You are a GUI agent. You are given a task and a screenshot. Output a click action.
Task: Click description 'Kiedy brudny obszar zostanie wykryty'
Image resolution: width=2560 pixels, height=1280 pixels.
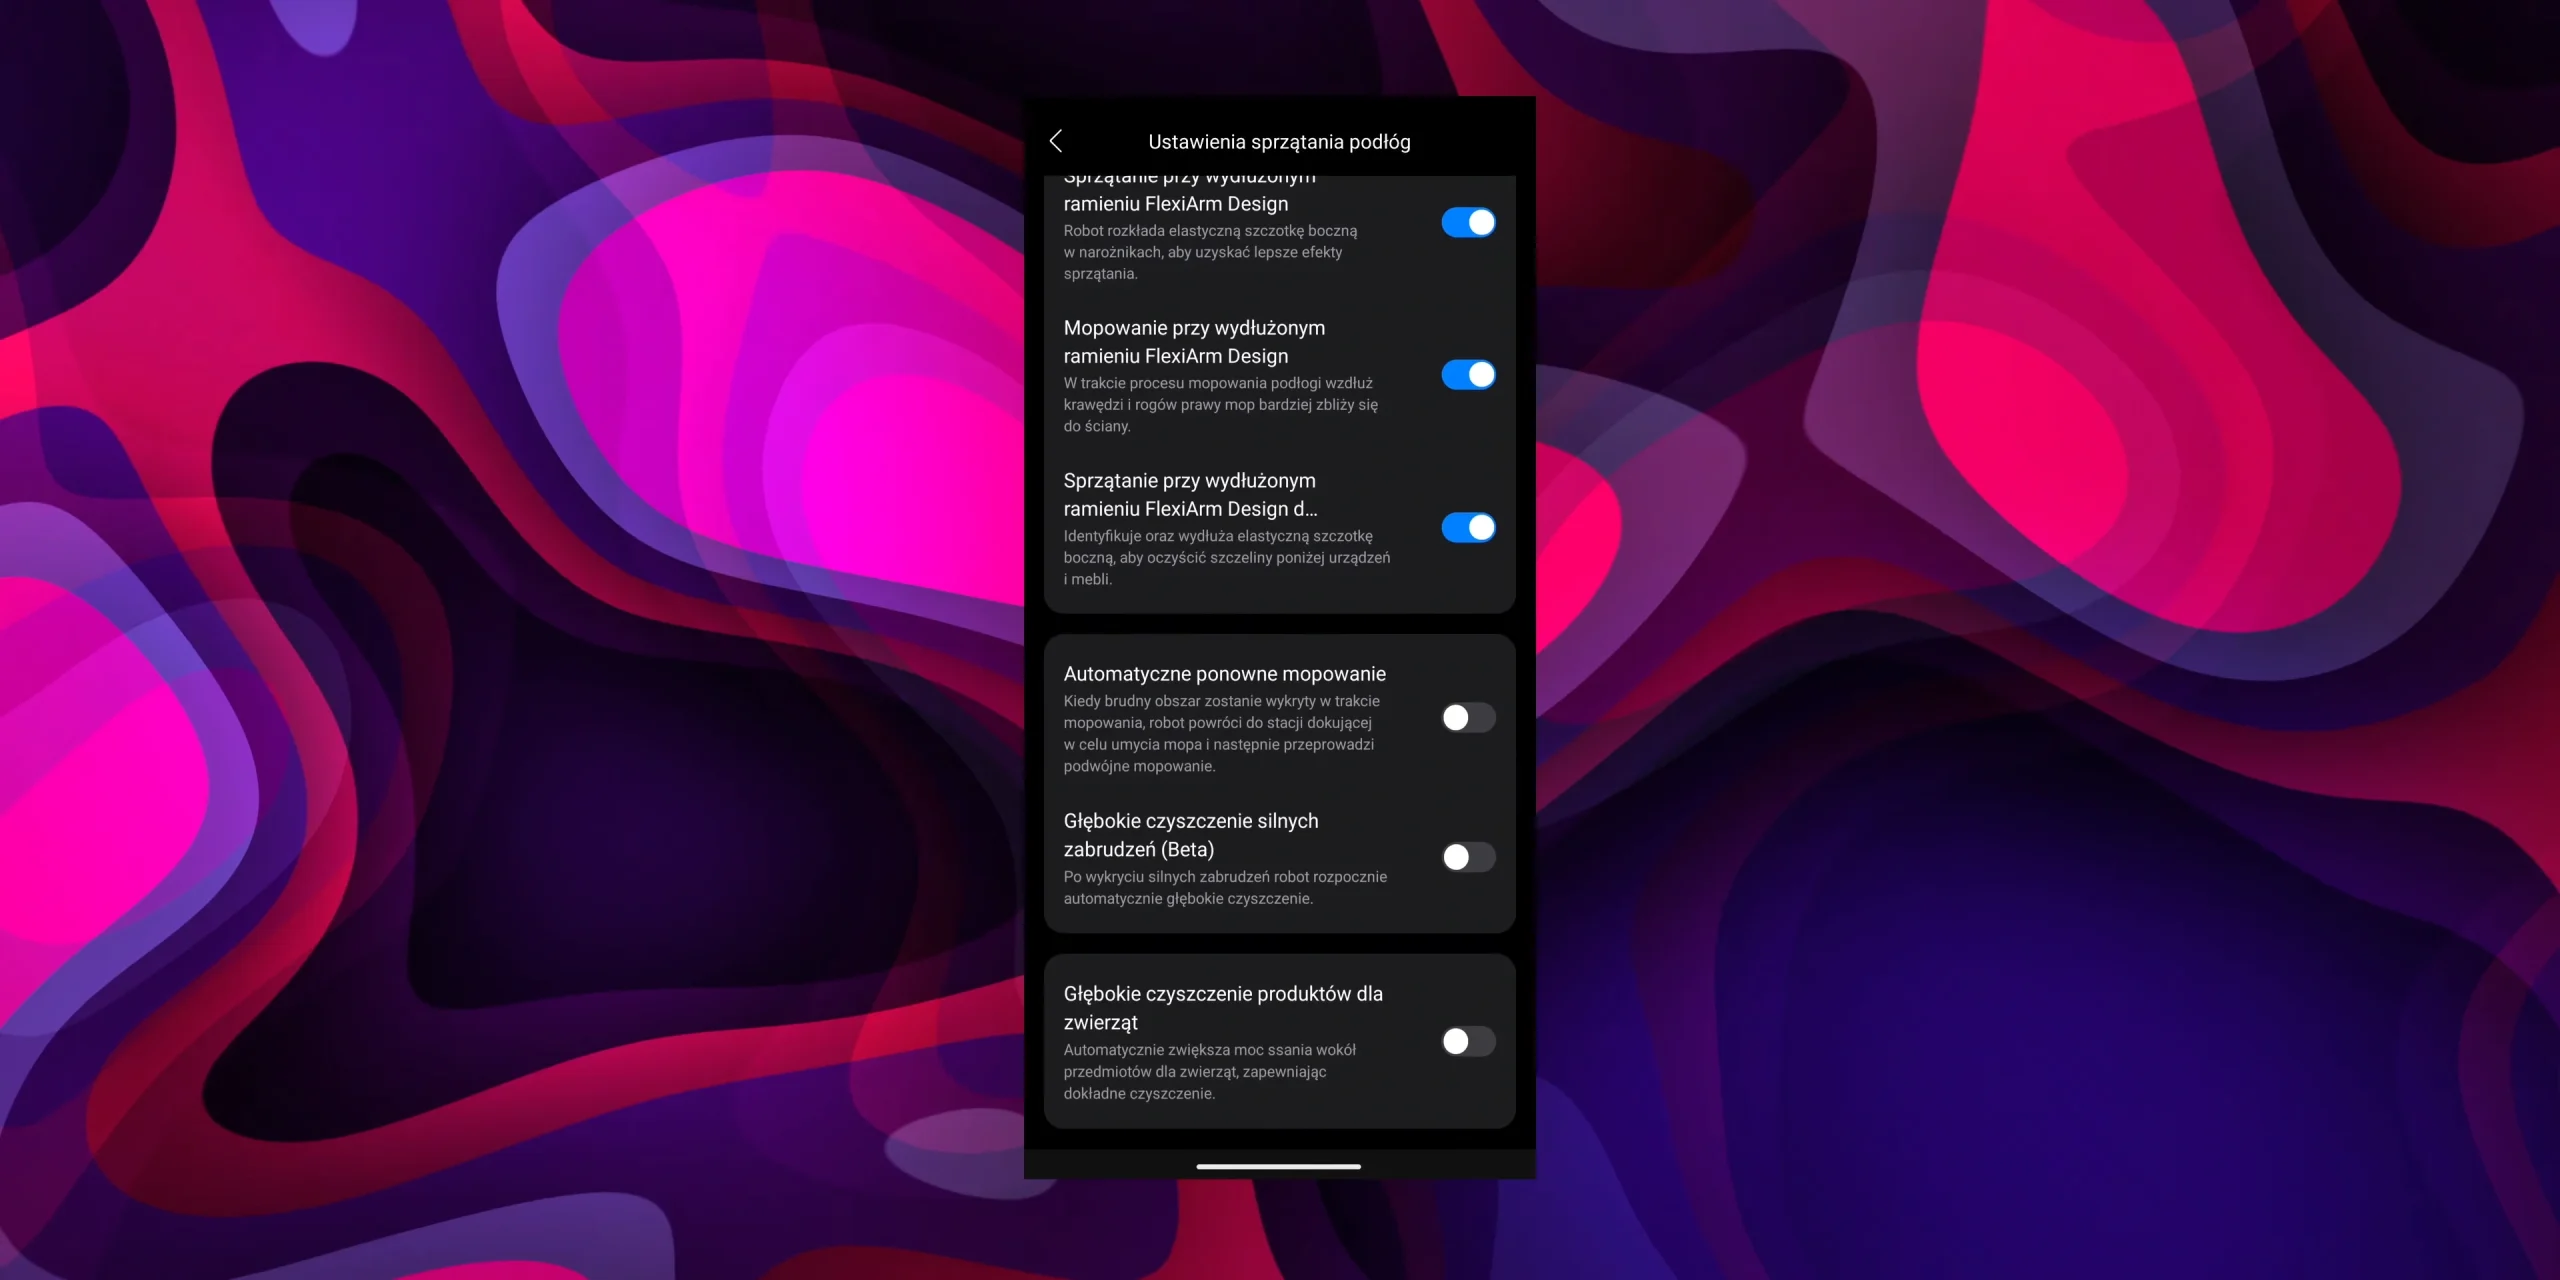coord(1220,733)
